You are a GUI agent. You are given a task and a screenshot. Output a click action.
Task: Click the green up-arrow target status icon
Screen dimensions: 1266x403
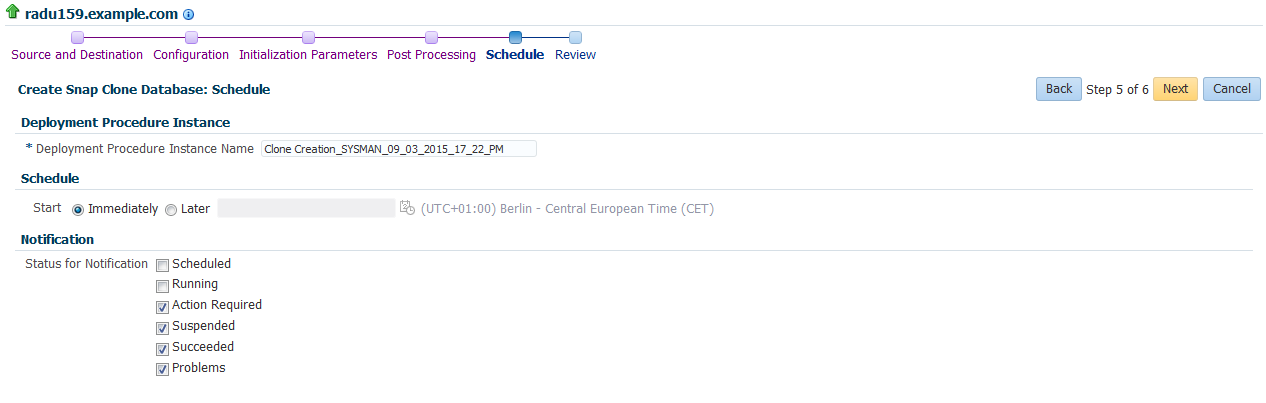point(13,14)
